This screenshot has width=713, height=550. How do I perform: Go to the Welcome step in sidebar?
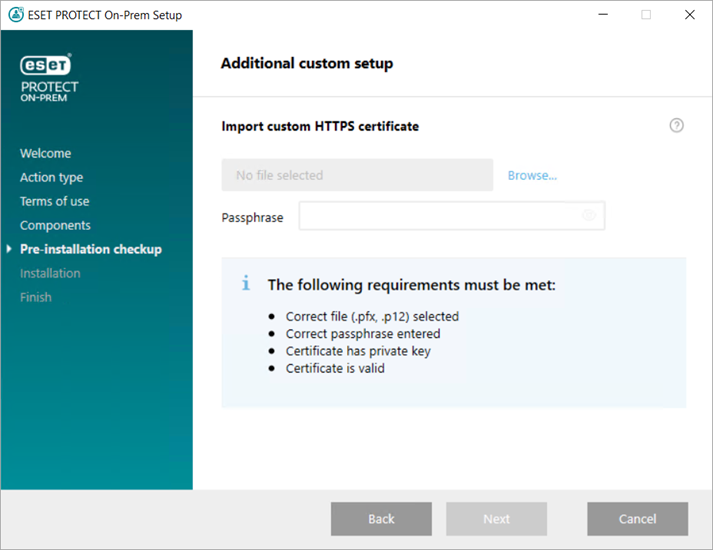45,153
